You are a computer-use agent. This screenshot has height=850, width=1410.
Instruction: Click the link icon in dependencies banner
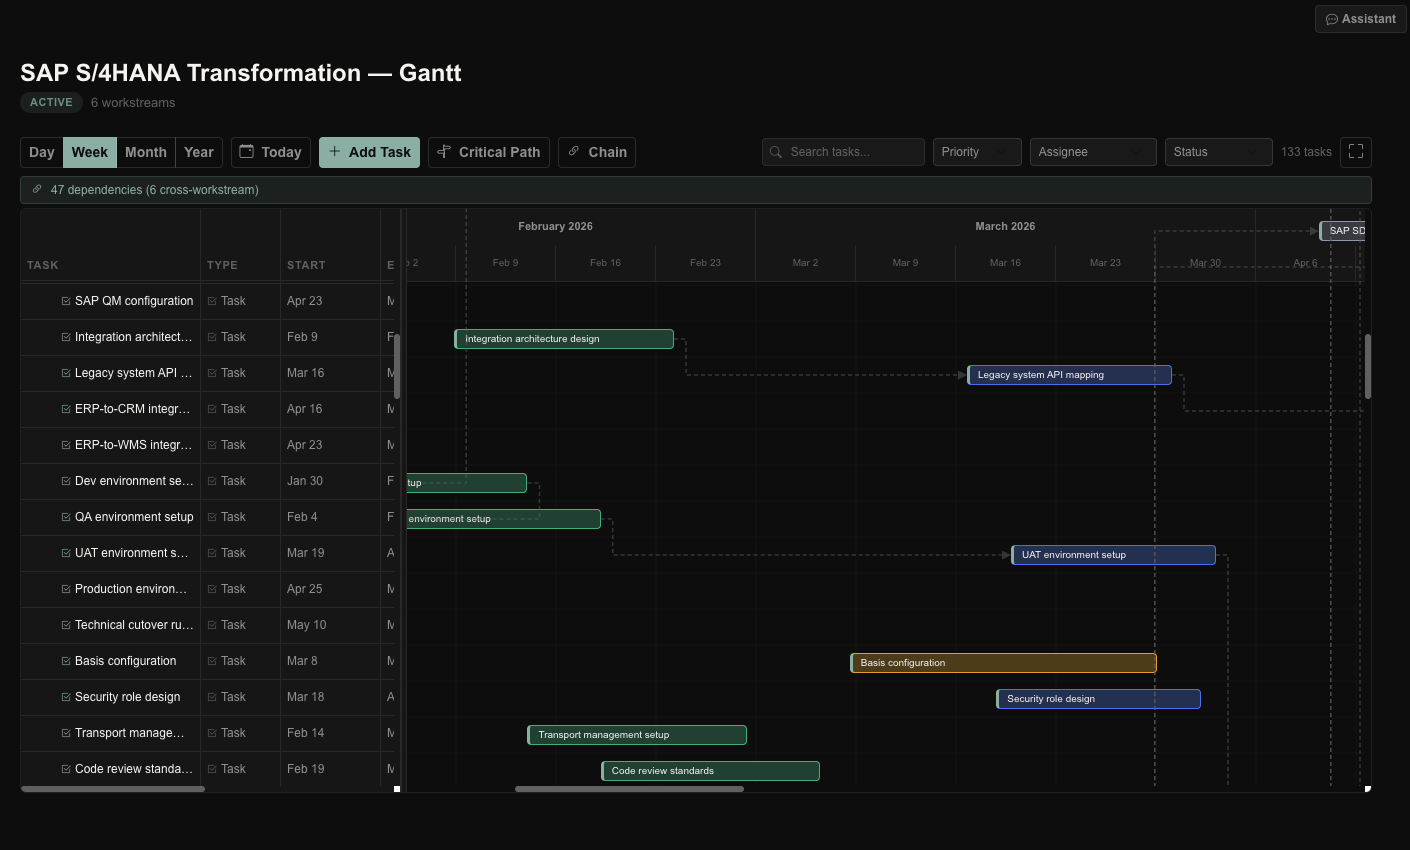tap(37, 189)
